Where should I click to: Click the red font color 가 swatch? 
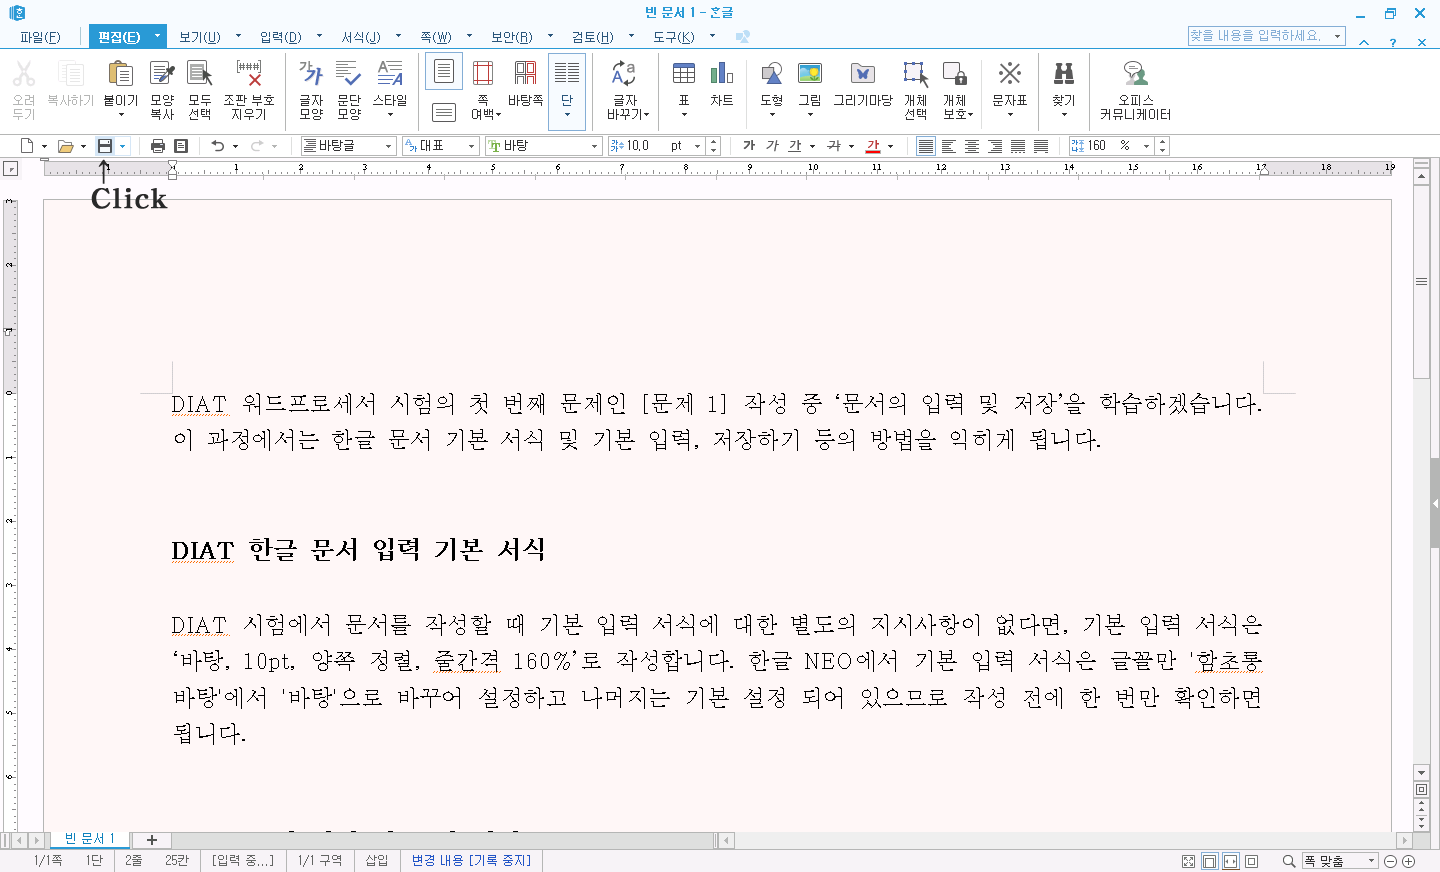click(873, 146)
